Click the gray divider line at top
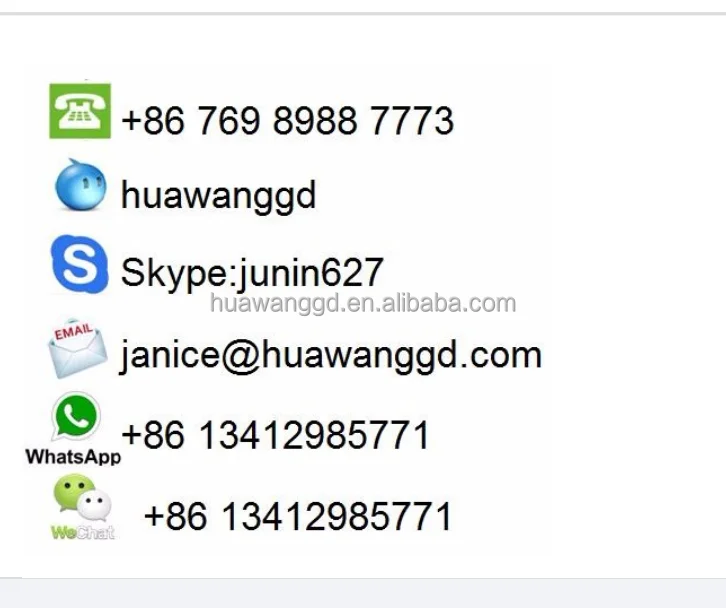Image resolution: width=726 pixels, height=608 pixels. (363, 13)
